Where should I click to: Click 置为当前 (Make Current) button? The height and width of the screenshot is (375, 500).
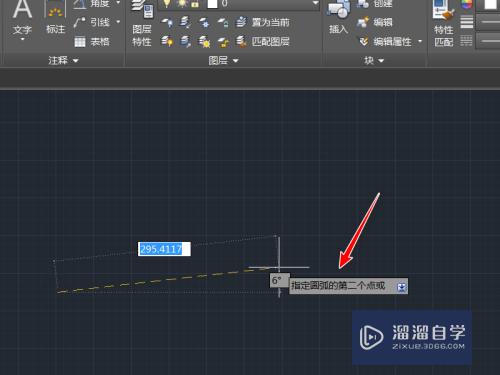tap(263, 22)
